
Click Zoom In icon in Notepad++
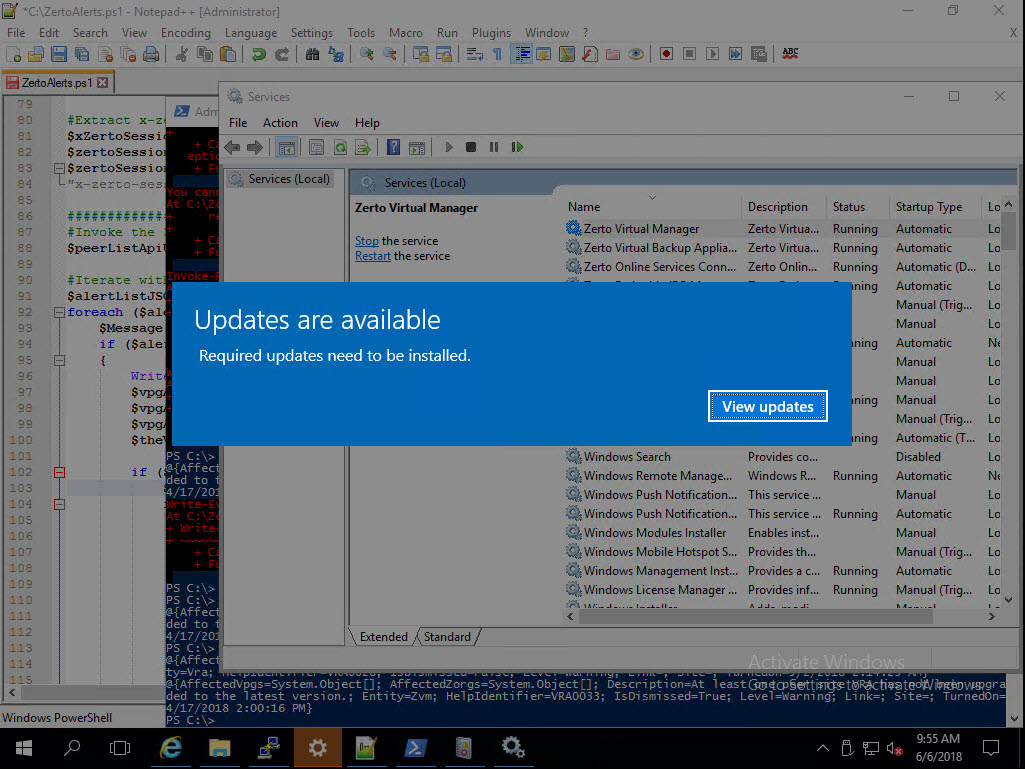(x=367, y=54)
